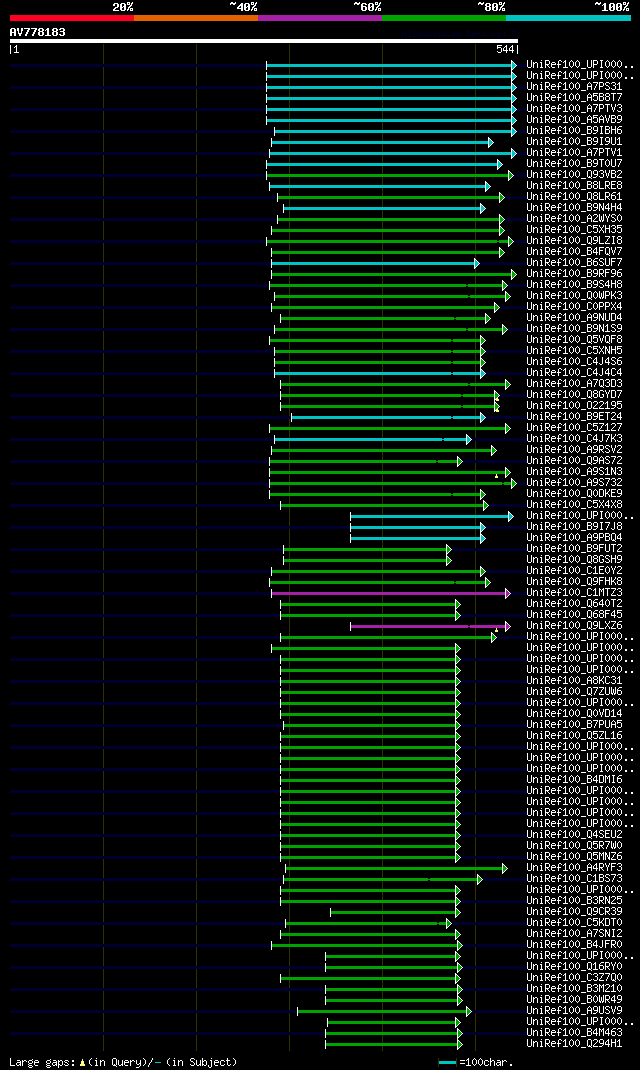Select the UniRef100_B8LRE8 label

[574, 186]
